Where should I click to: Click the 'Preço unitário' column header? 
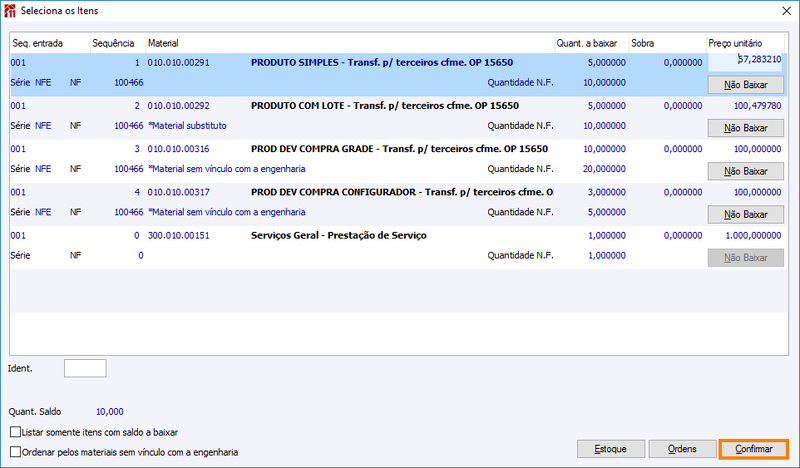[745, 43]
